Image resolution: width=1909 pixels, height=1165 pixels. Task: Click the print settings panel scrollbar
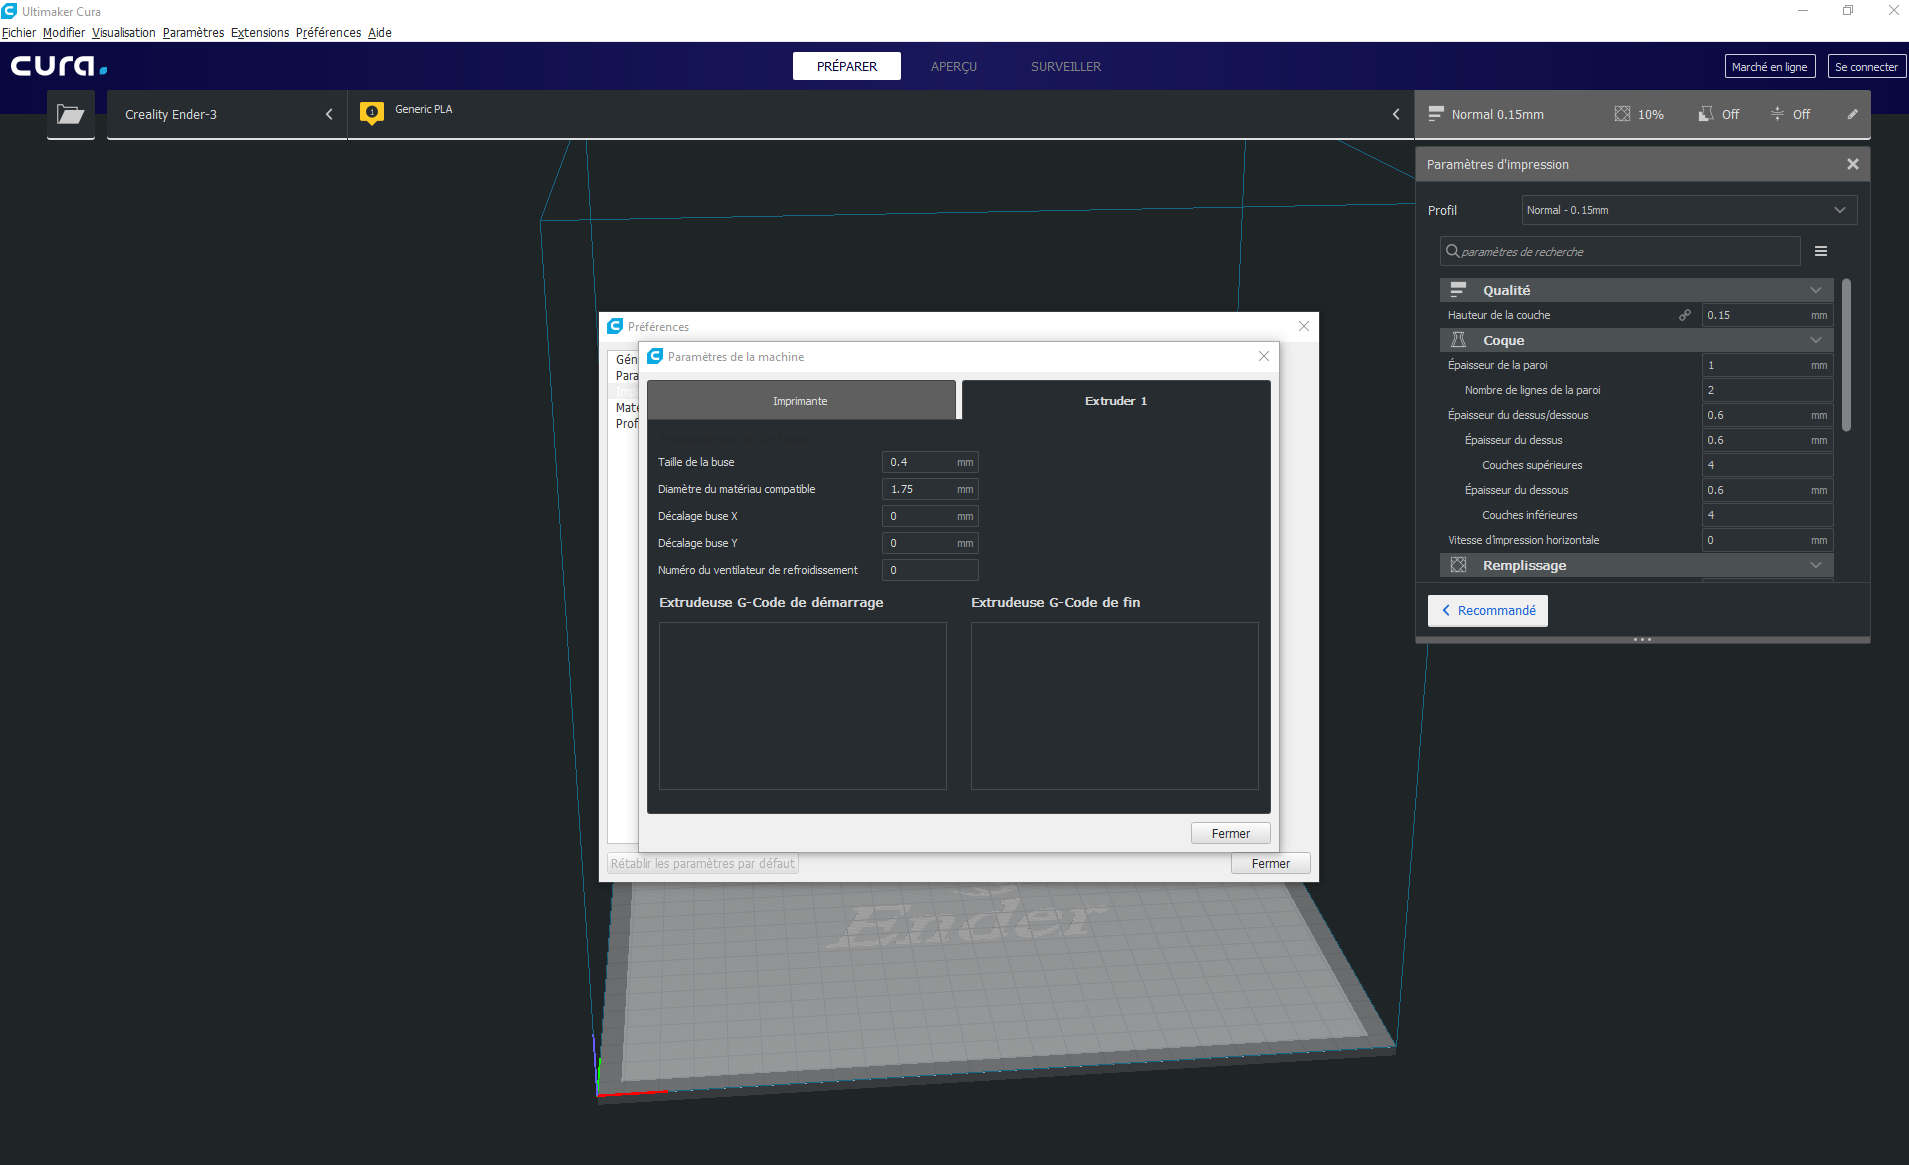click(x=1846, y=355)
